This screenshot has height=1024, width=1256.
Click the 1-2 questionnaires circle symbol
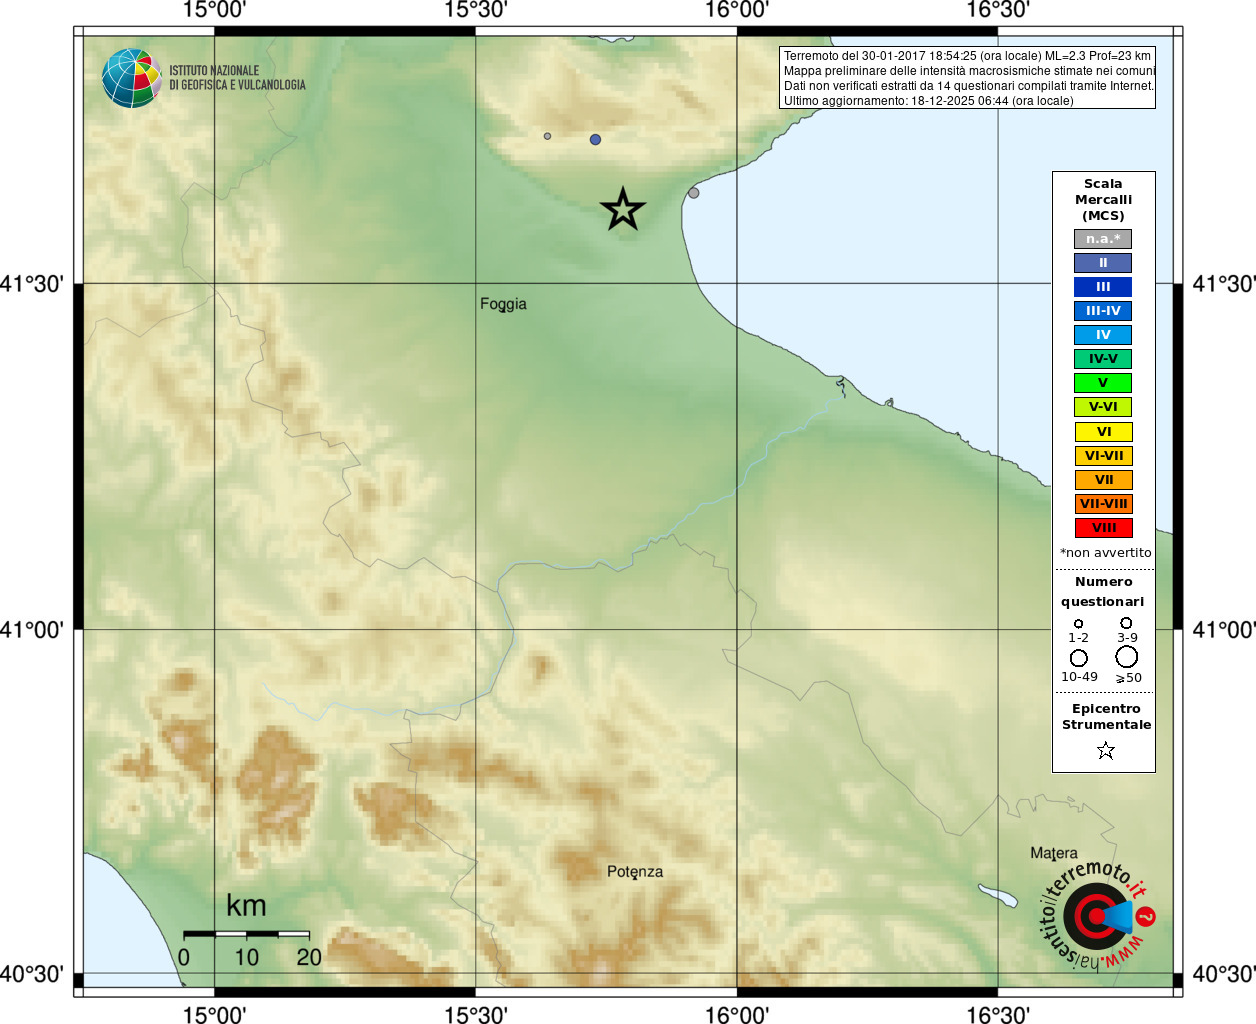pyautogui.click(x=1078, y=624)
